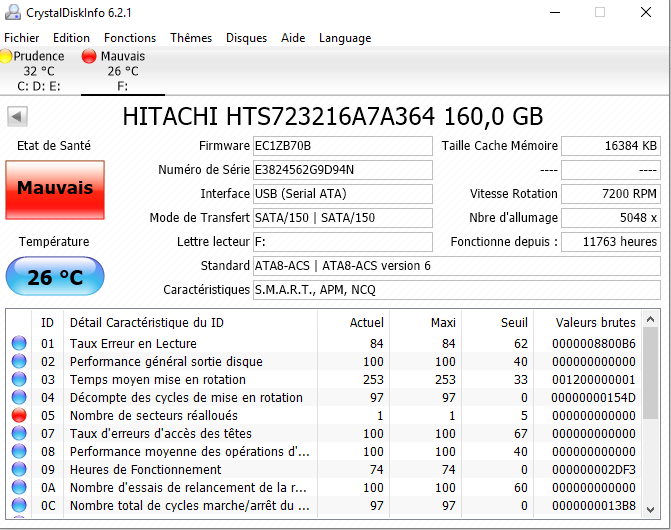
Task: Click blue status dot for ID 08
Action: (x=19, y=451)
